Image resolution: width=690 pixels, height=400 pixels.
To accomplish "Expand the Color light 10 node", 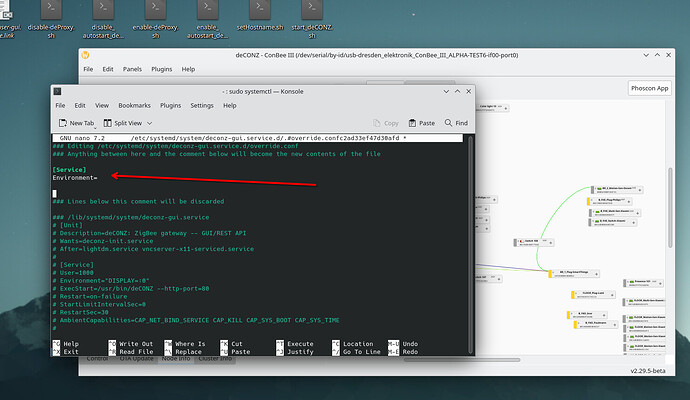I will 506,108.
